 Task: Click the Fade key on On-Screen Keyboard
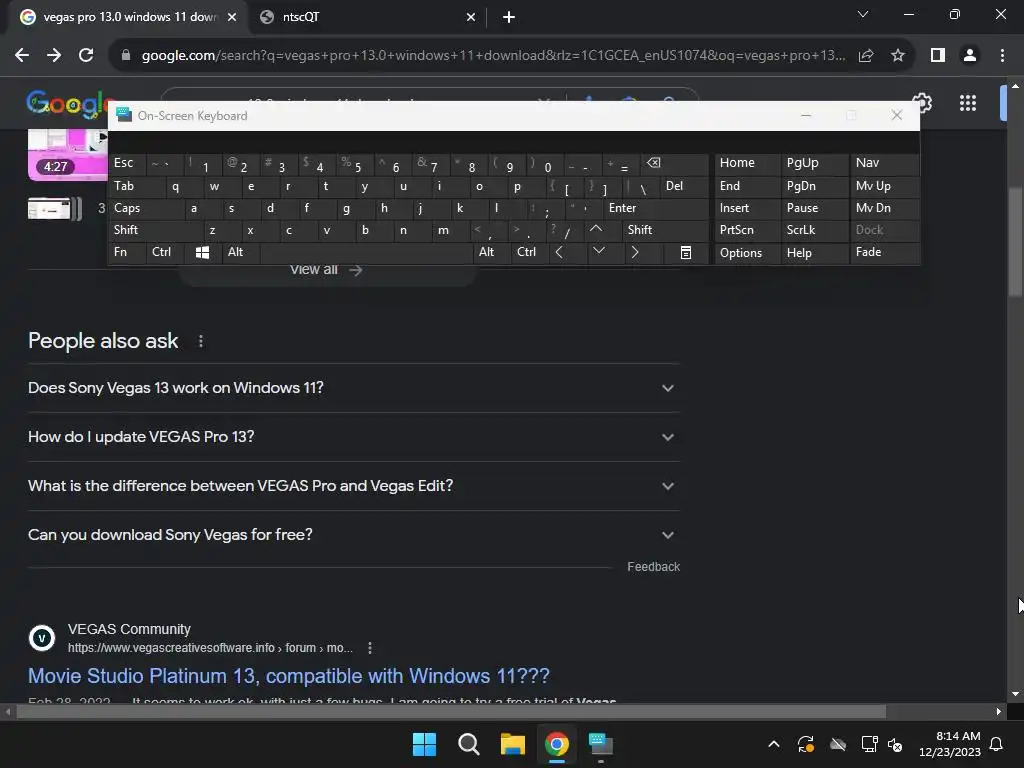click(x=884, y=252)
